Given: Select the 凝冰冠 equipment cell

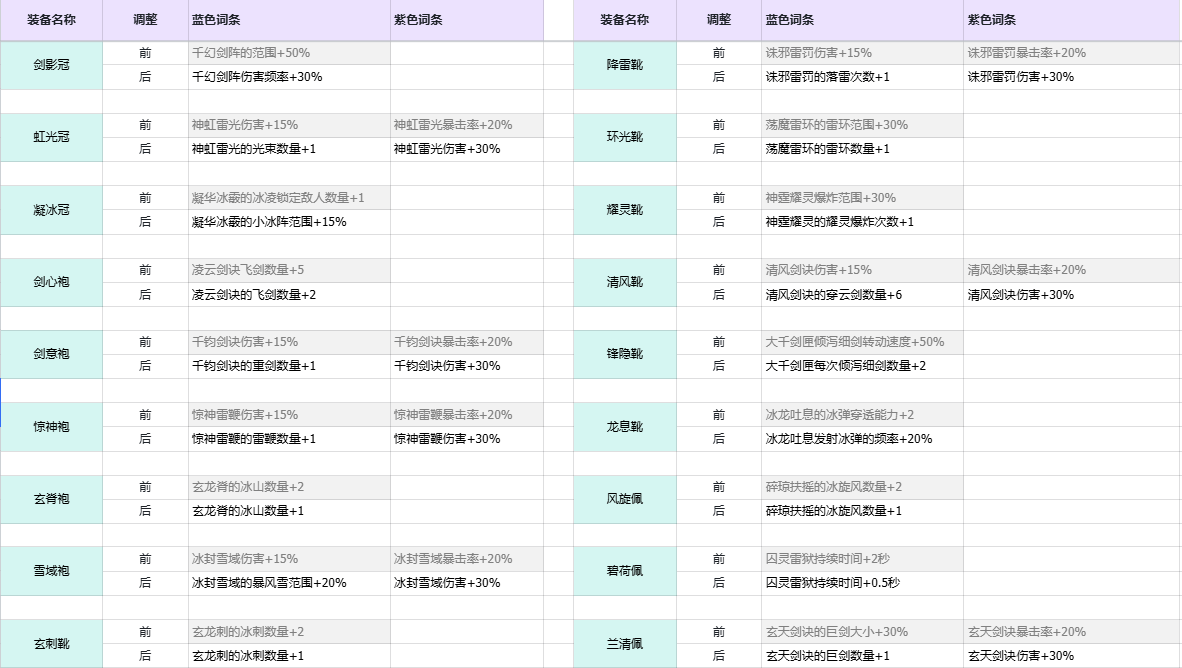Looking at the screenshot, I should pos(51,210).
